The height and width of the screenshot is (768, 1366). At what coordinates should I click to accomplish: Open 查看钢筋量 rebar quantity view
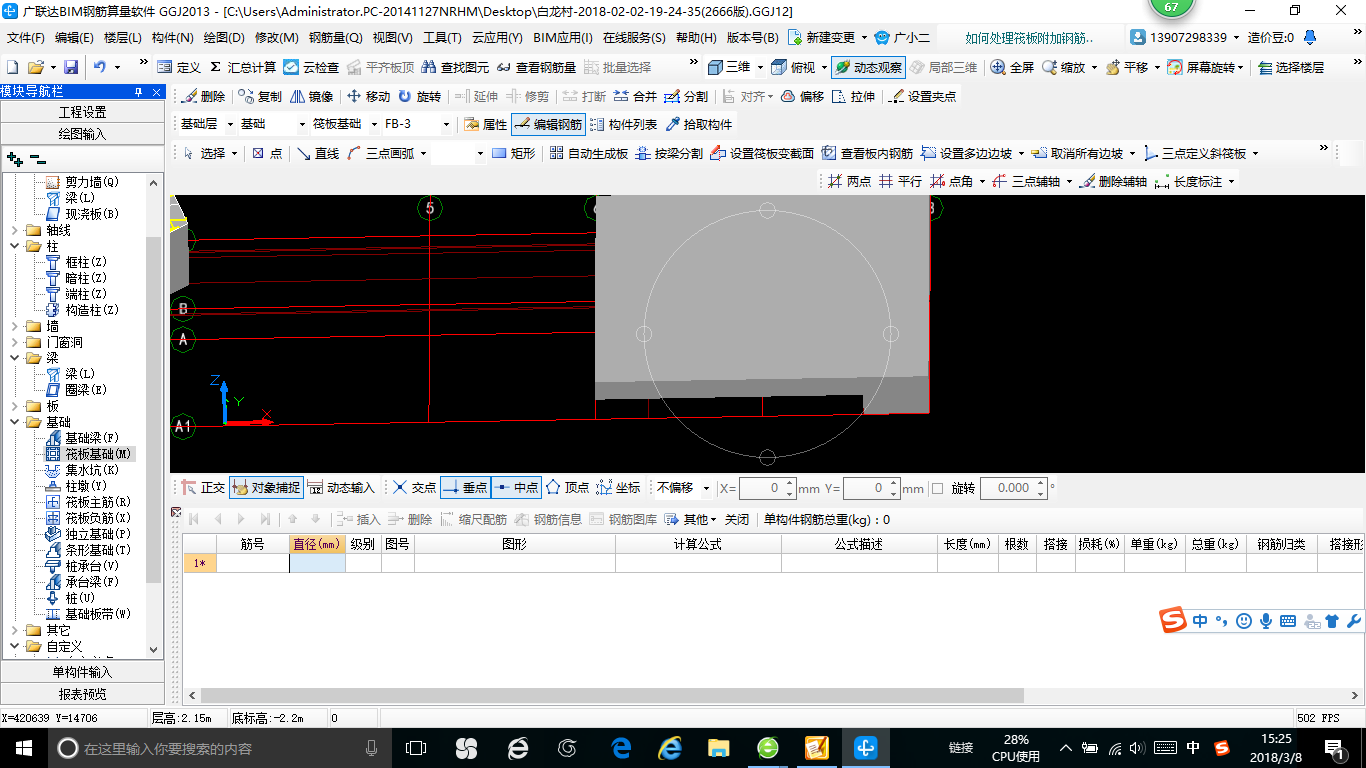click(536, 67)
